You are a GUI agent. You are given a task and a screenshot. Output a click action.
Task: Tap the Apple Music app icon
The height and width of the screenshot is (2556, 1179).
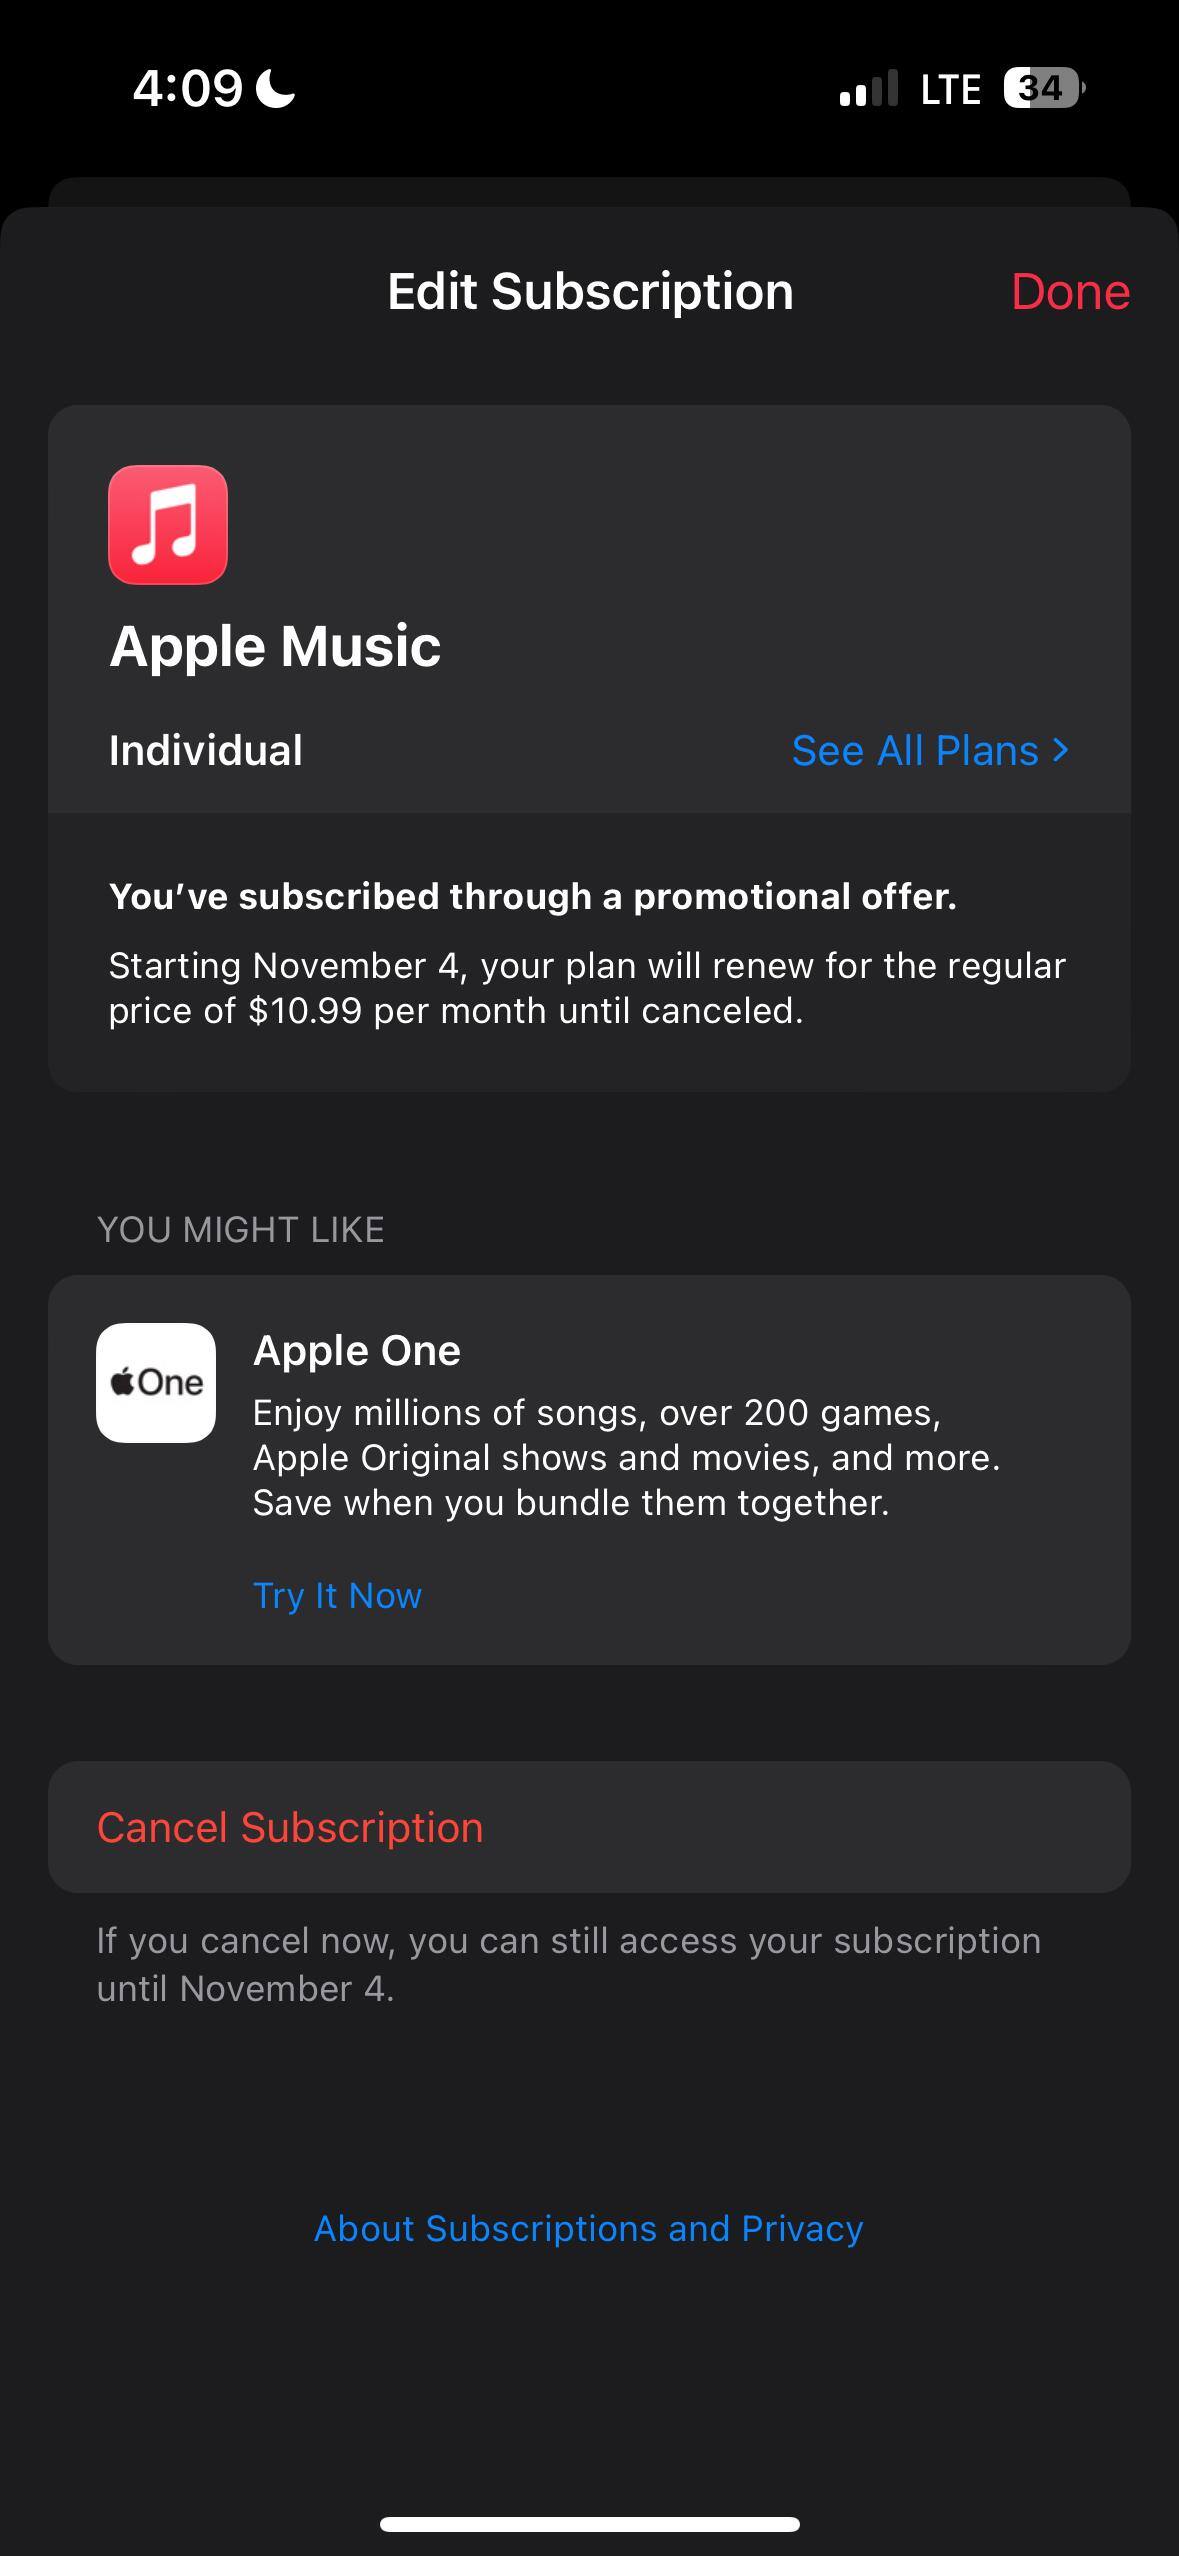(168, 525)
